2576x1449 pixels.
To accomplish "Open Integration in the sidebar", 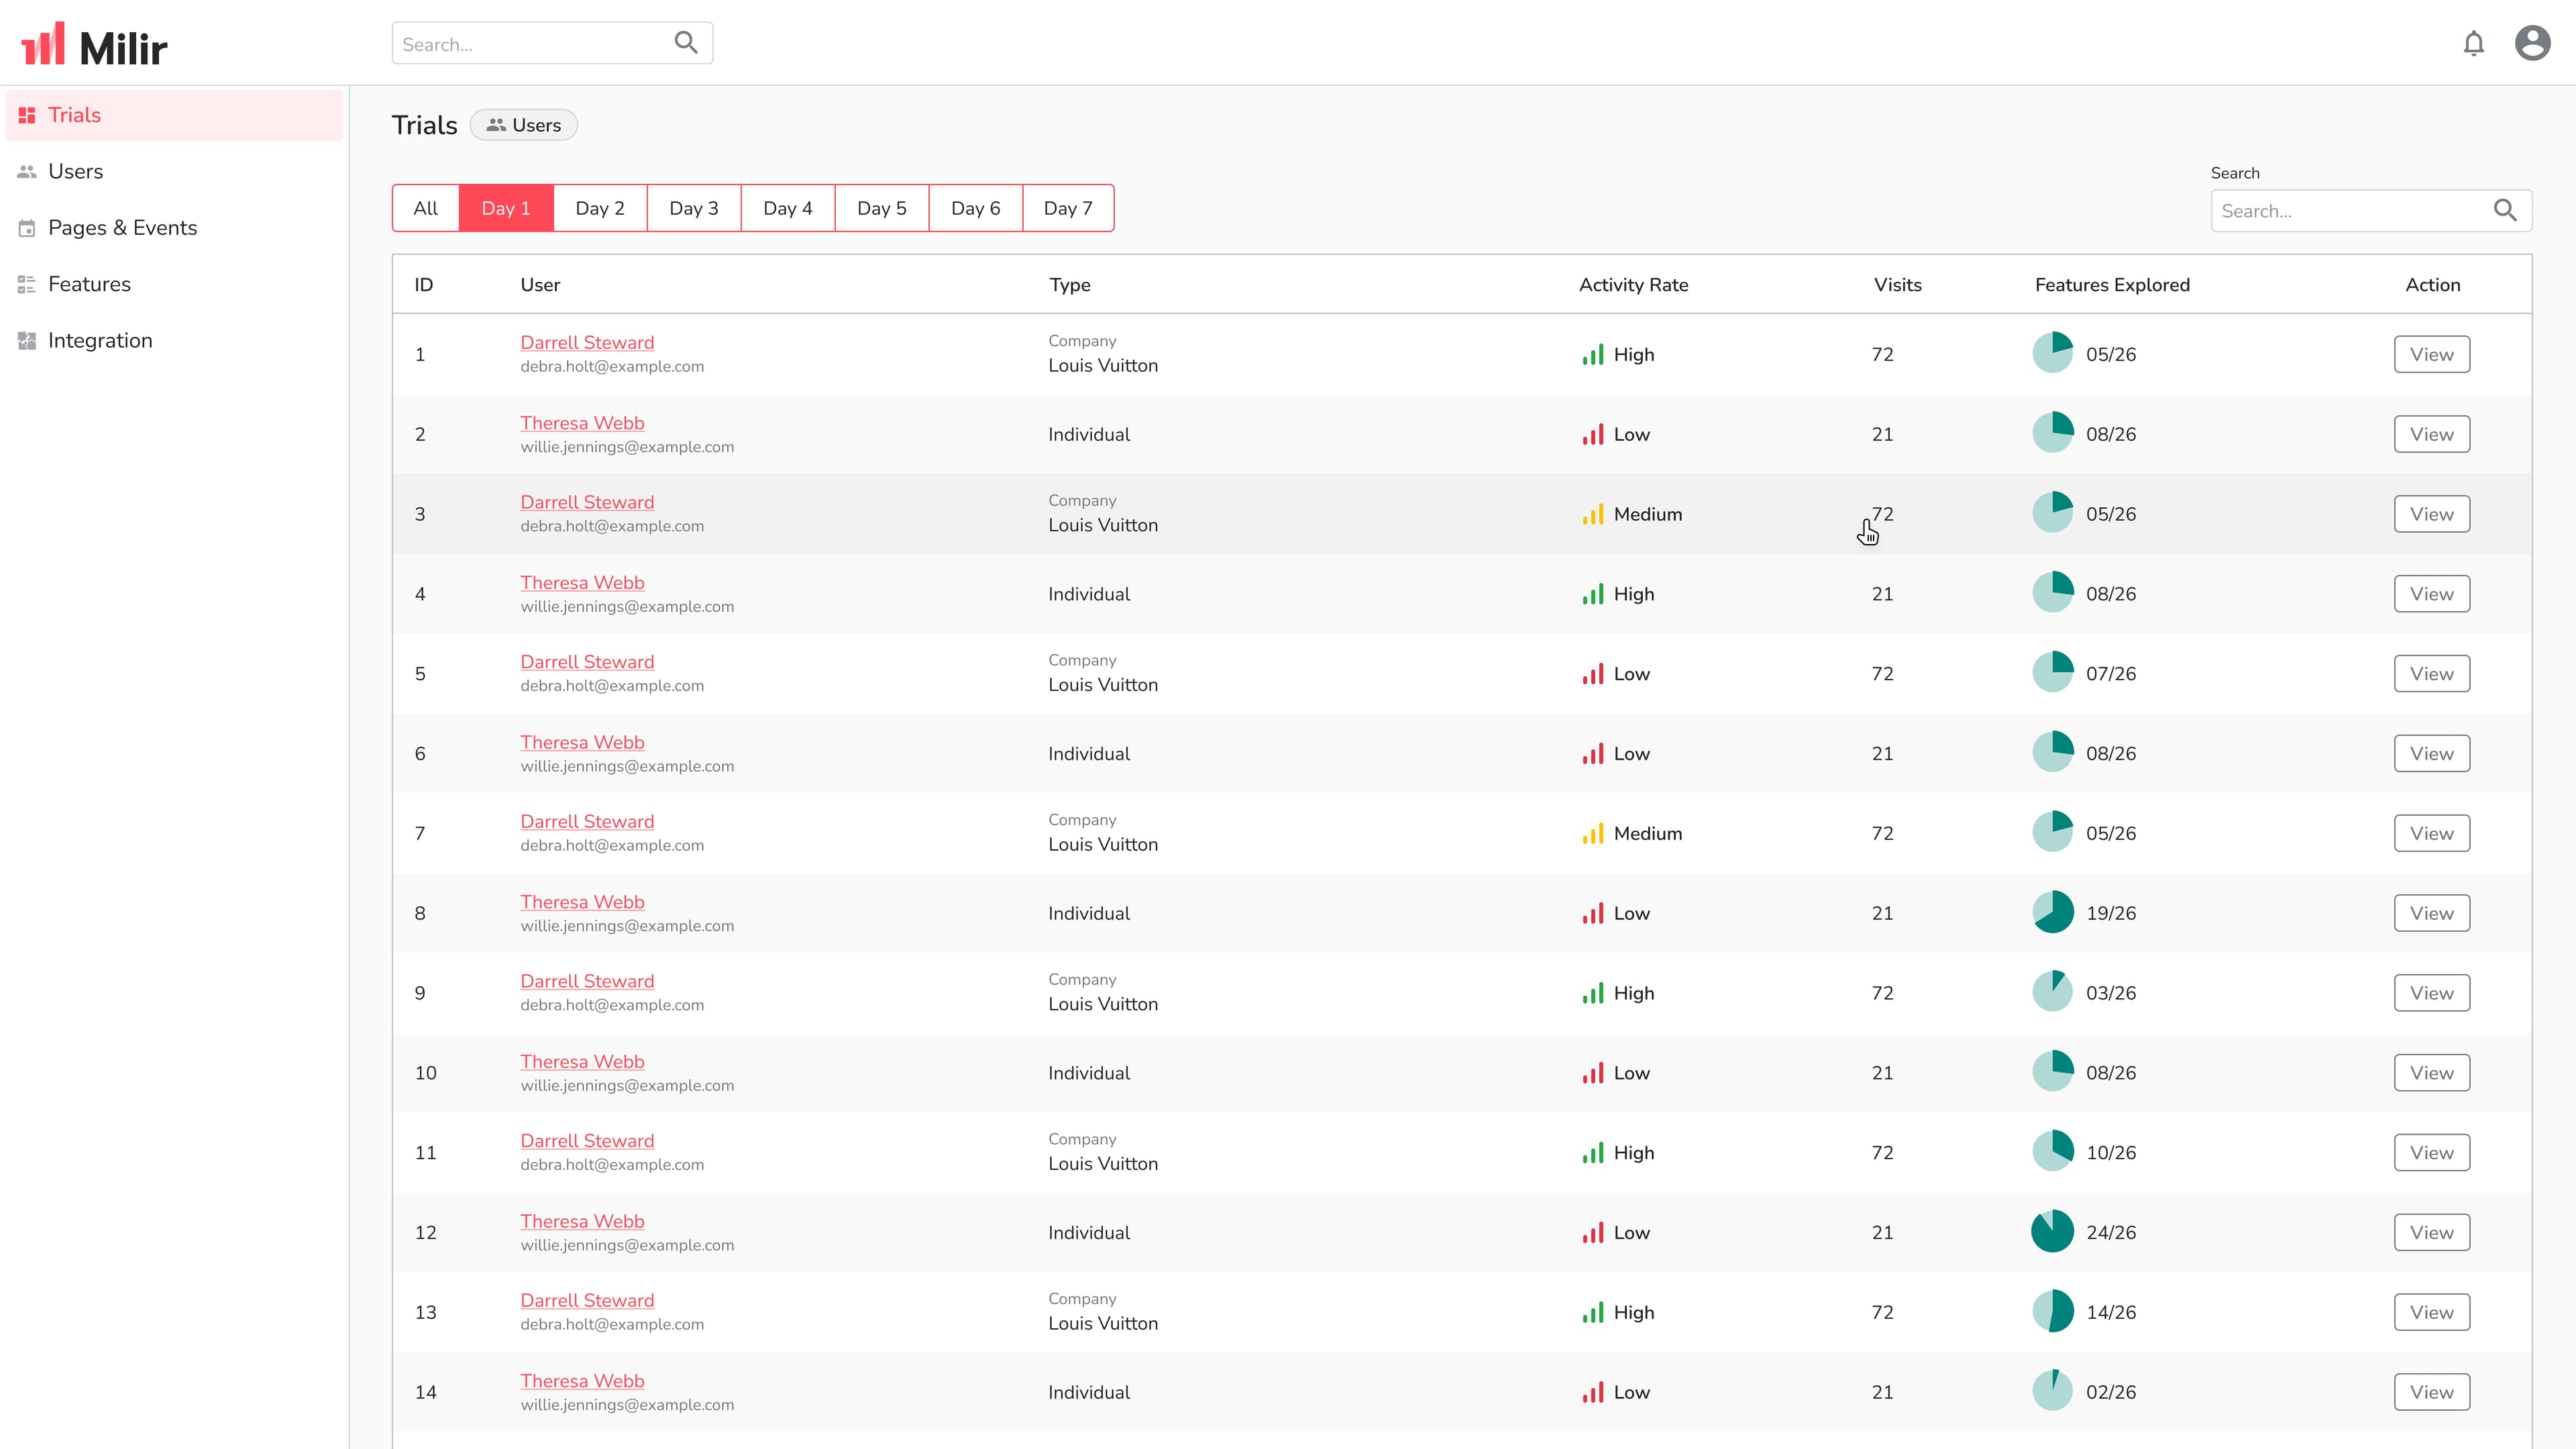I will point(174,341).
